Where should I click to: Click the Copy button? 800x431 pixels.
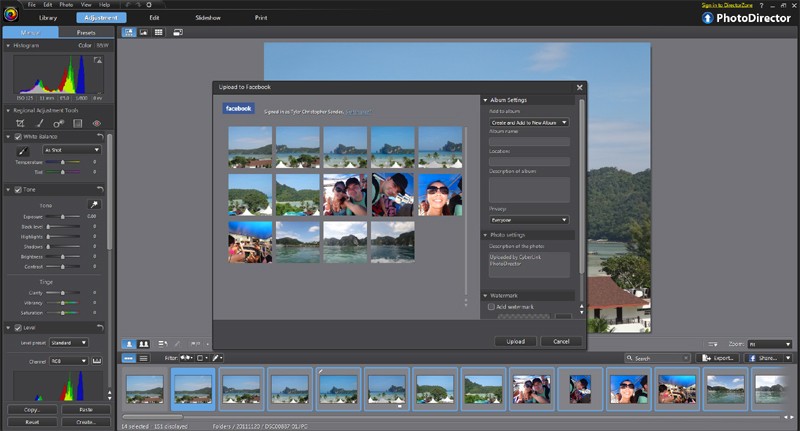tap(32, 410)
